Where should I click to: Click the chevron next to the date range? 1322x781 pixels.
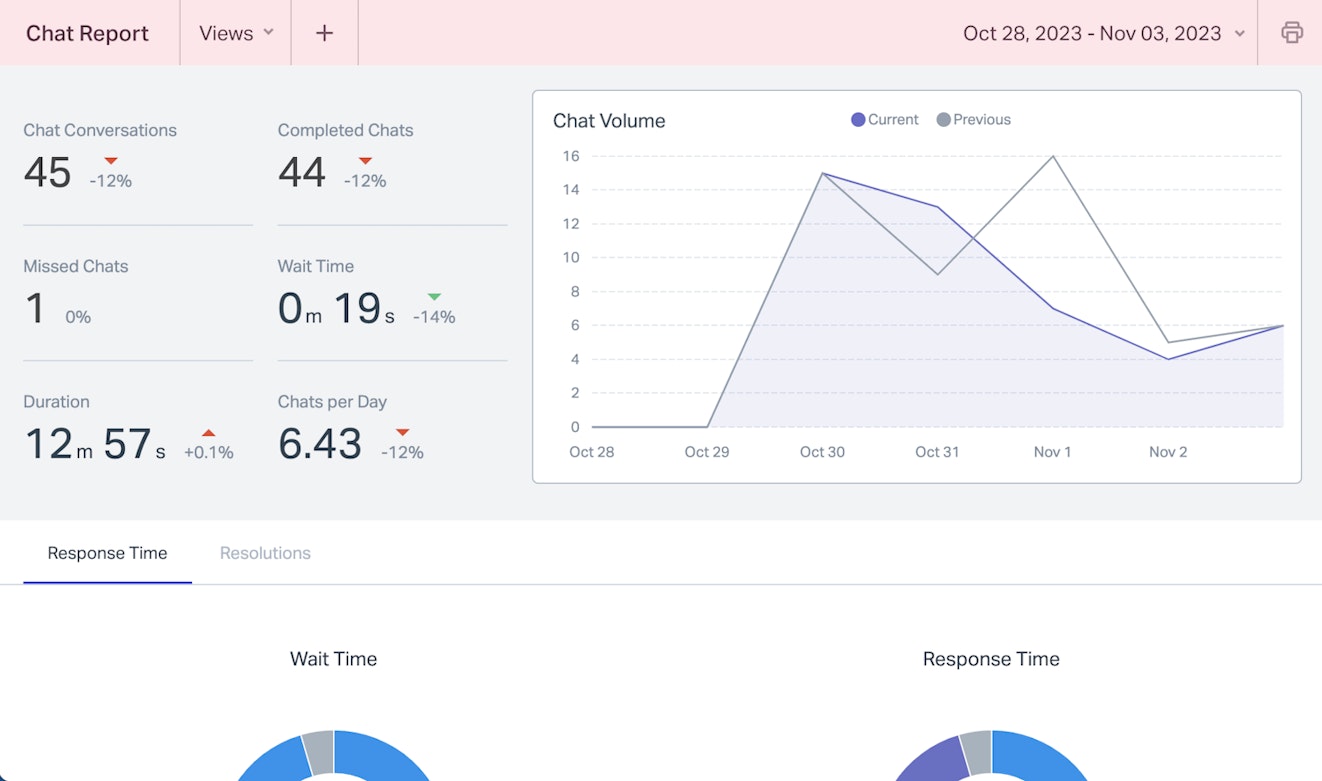(x=1240, y=34)
